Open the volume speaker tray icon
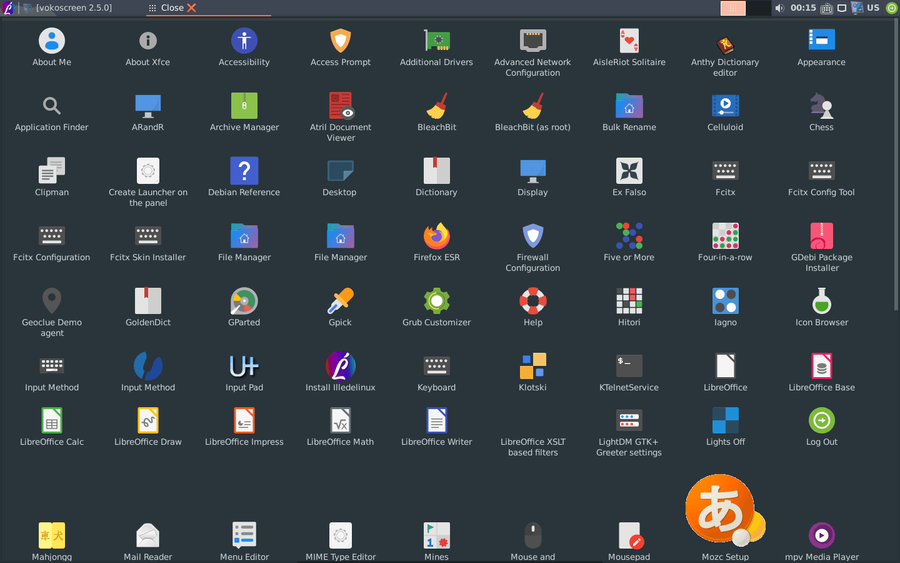The width and height of the screenshot is (900, 563). tap(779, 8)
